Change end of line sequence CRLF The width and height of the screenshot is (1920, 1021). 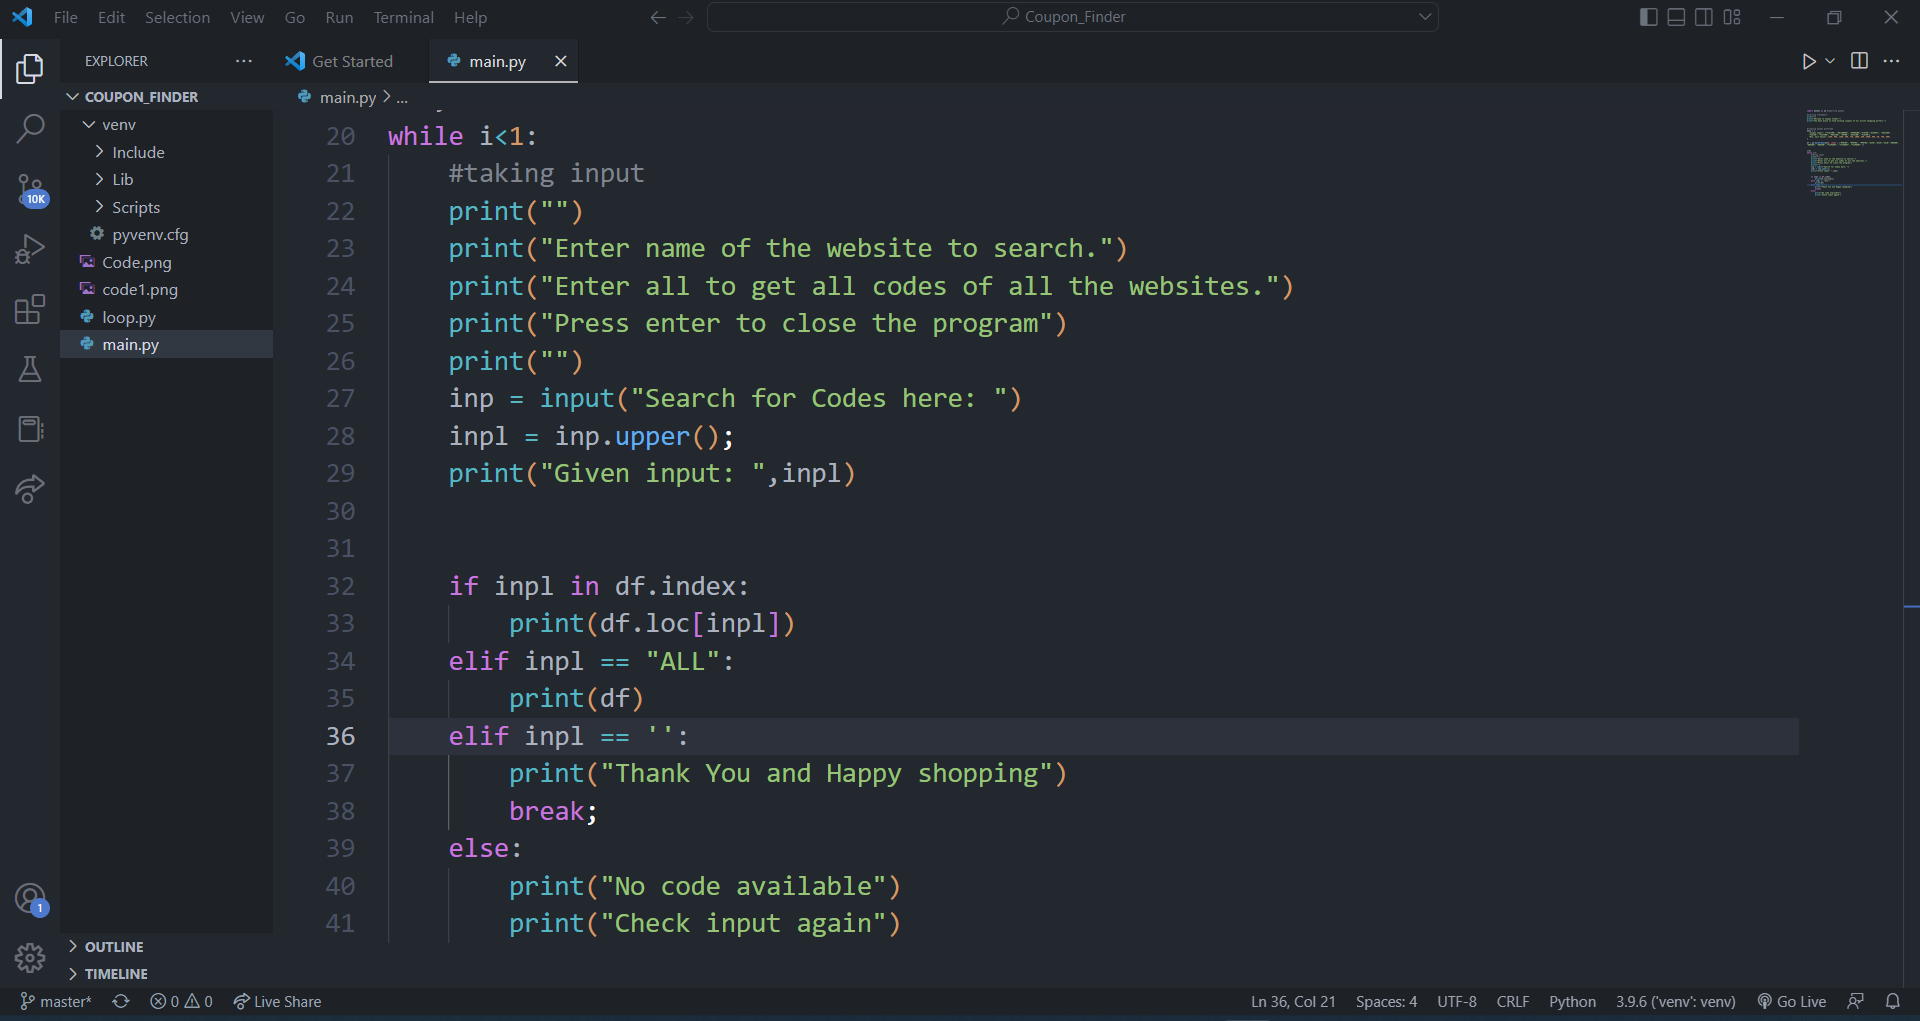(1513, 1002)
